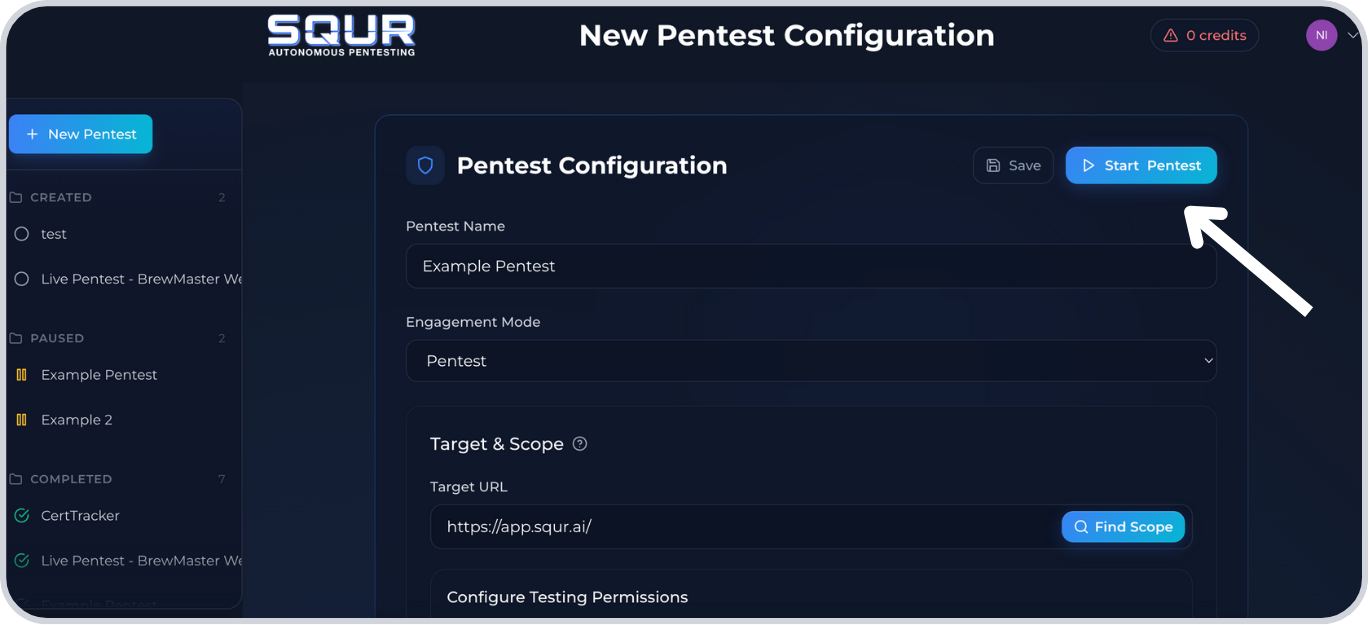Viewport: 1369px width, 625px height.
Task: Click the shield icon beside Pentest Configuration
Action: (x=425, y=165)
